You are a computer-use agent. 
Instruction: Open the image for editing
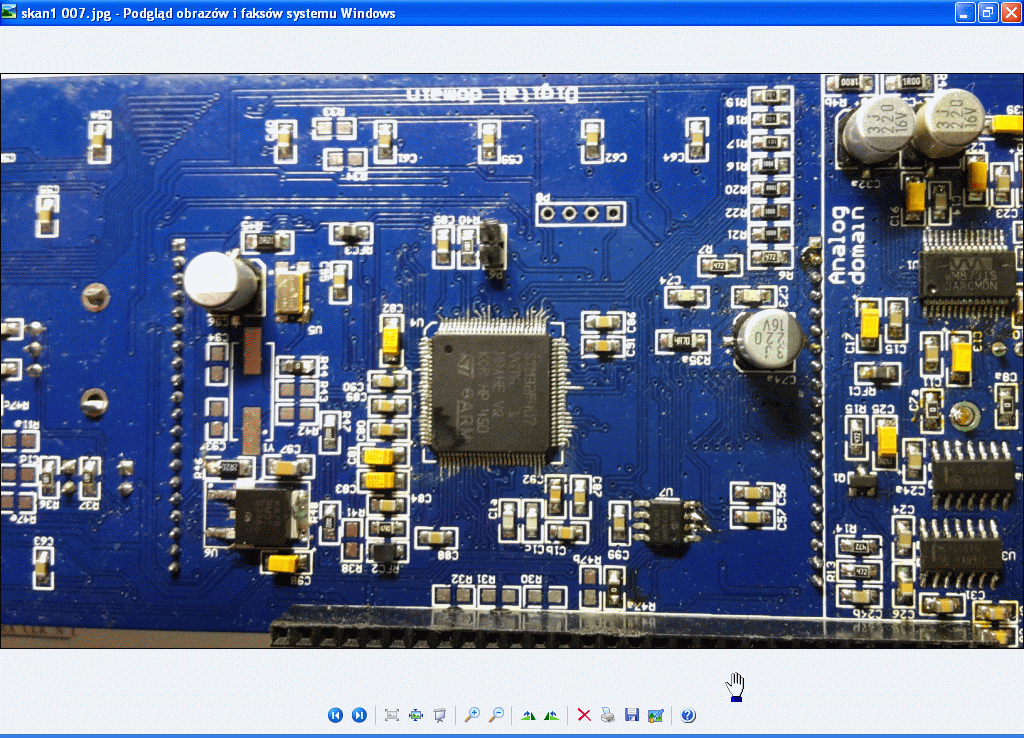pos(655,715)
